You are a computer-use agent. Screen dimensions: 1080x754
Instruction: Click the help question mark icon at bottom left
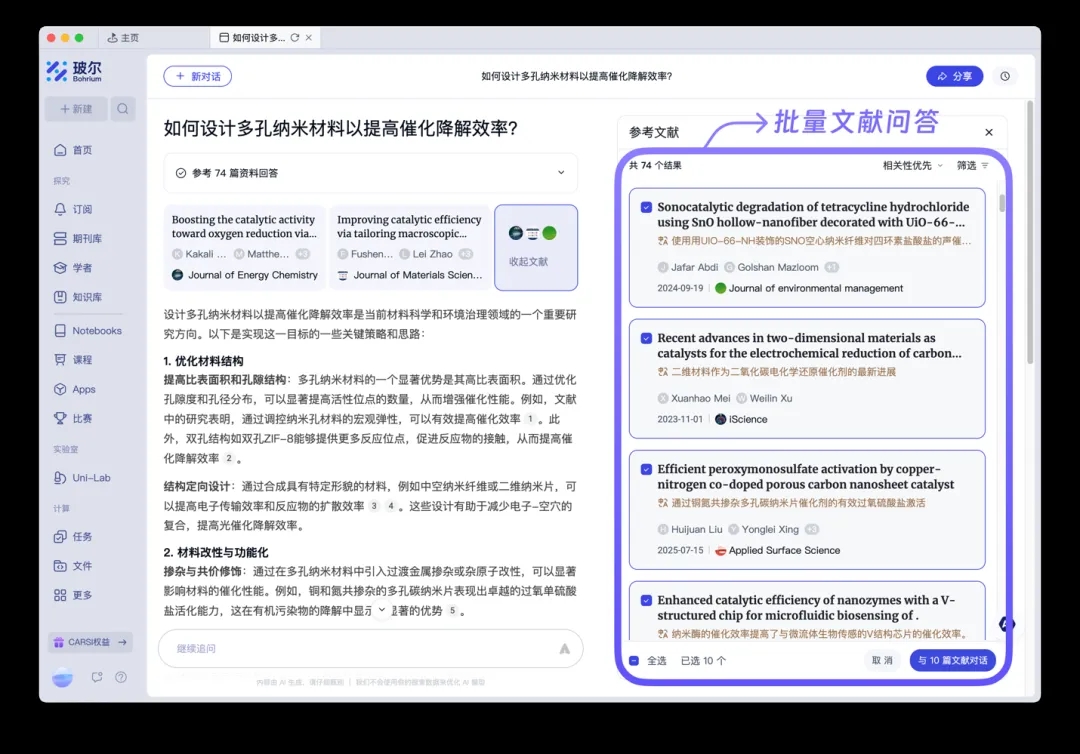121,677
